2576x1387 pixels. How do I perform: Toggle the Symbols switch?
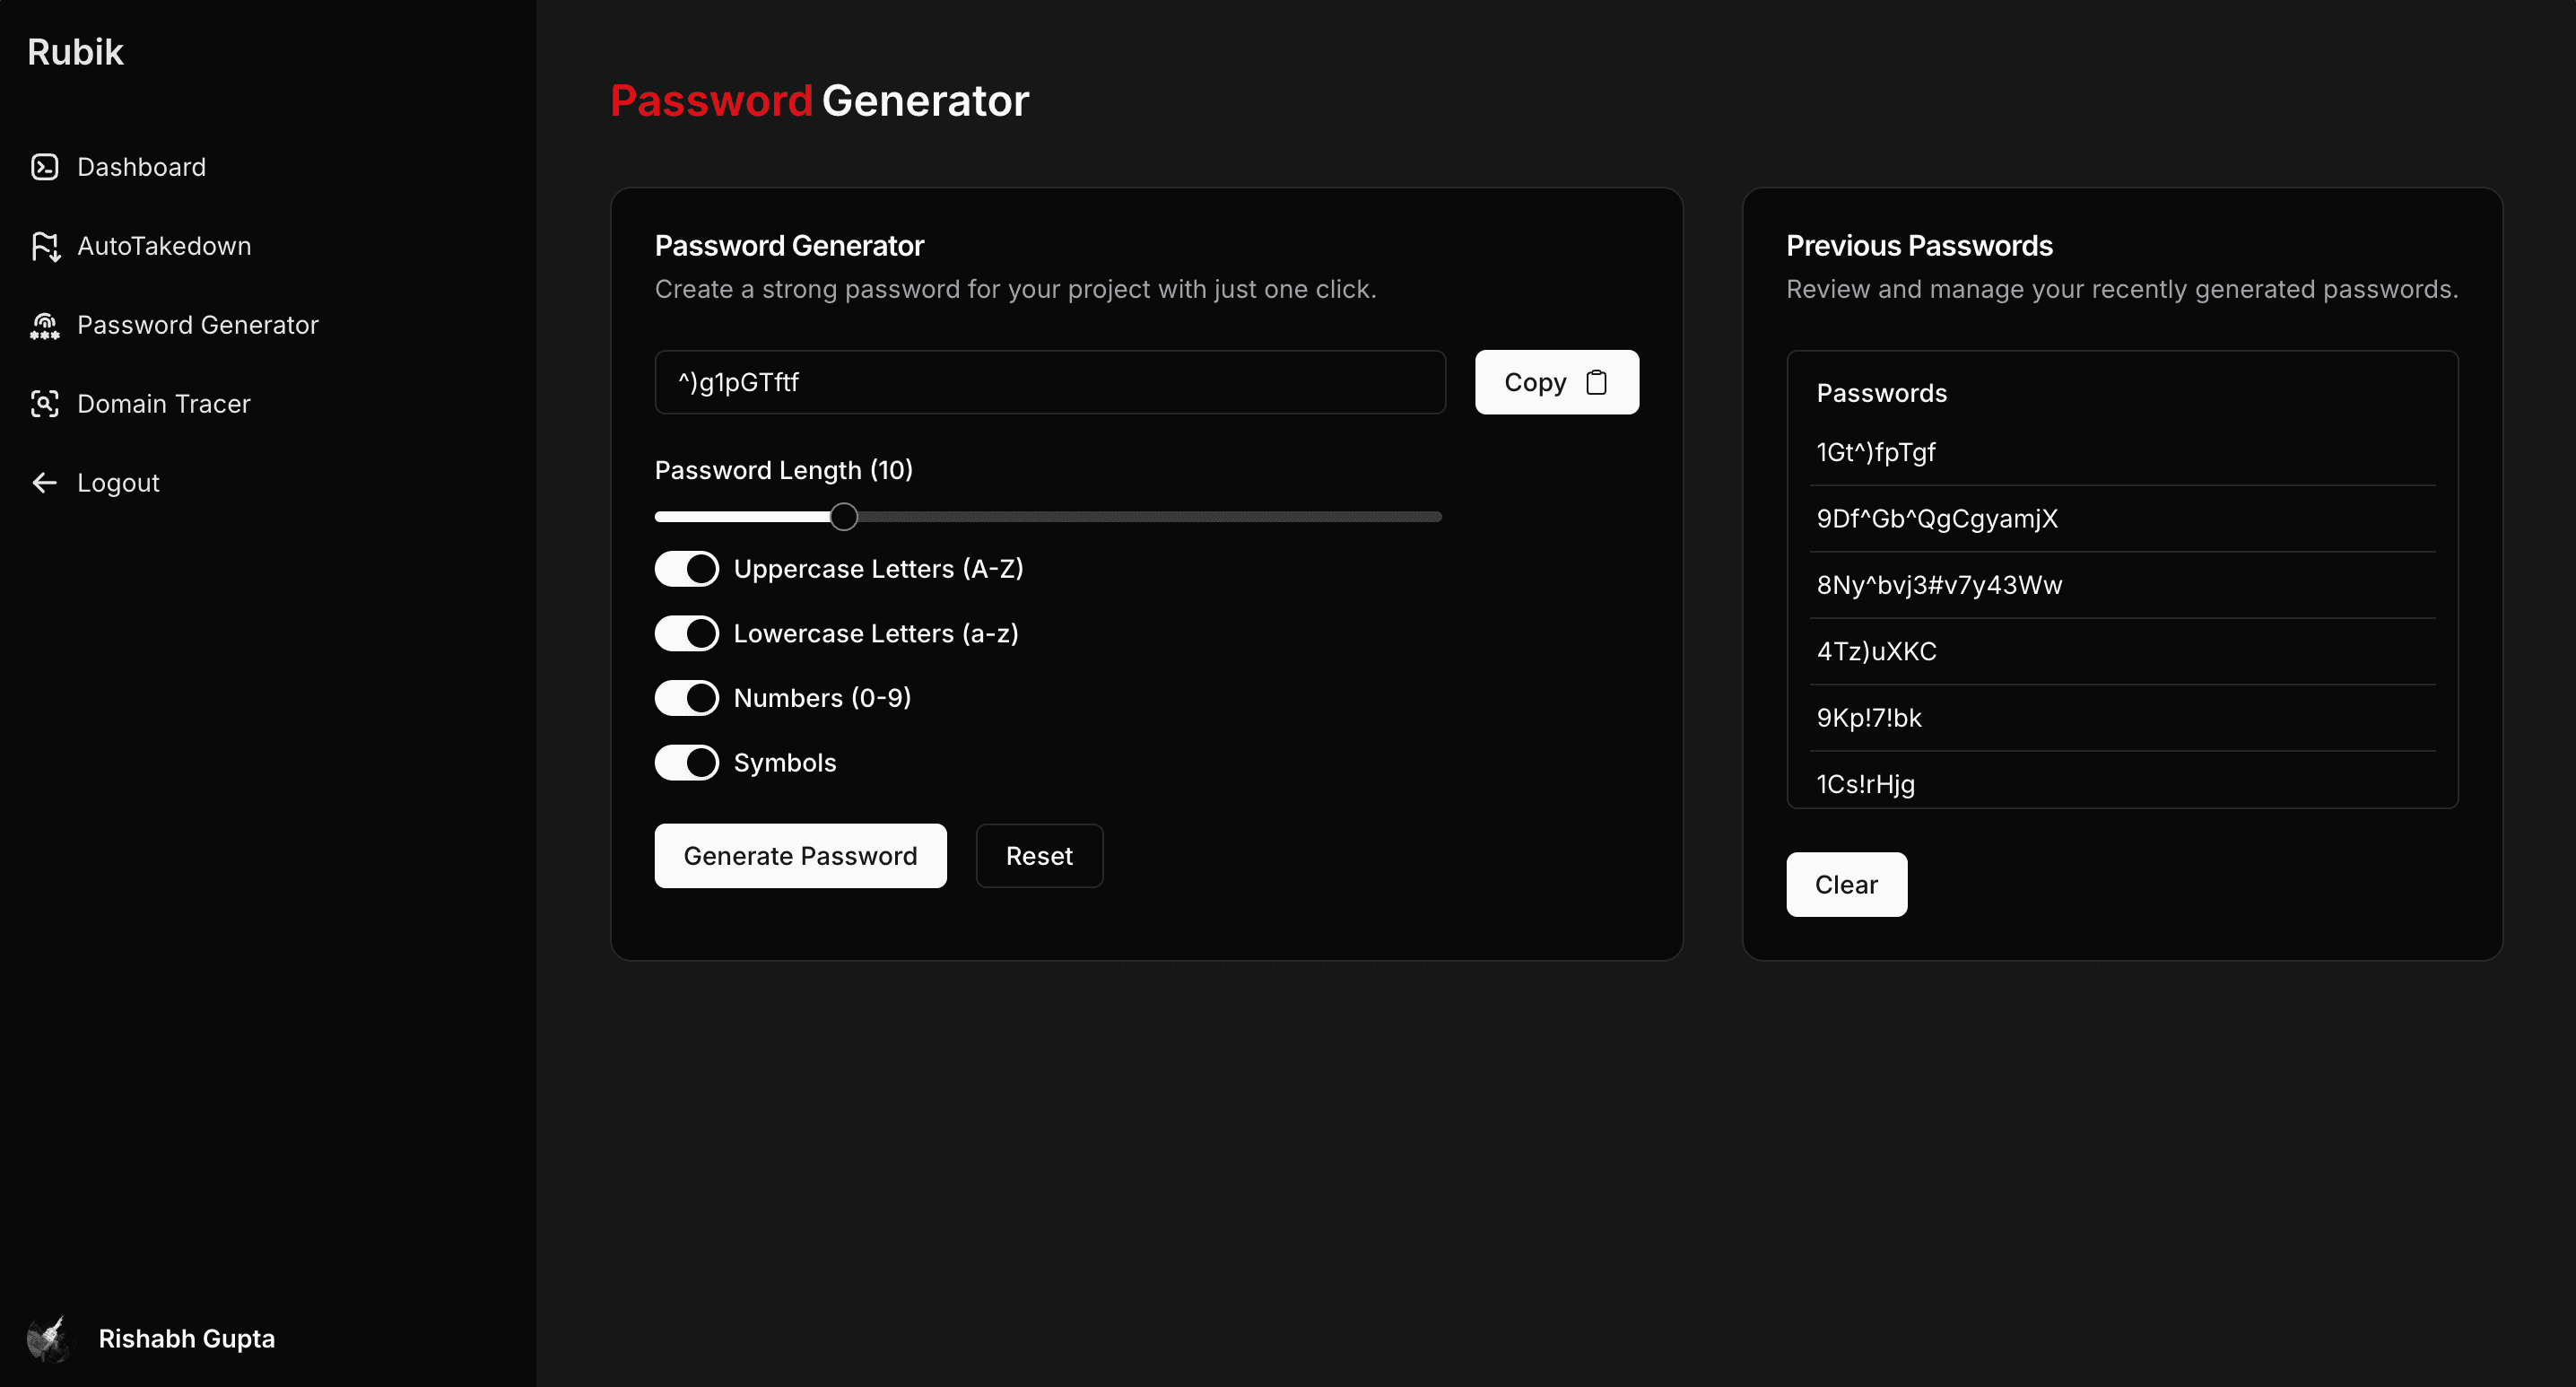tap(687, 762)
